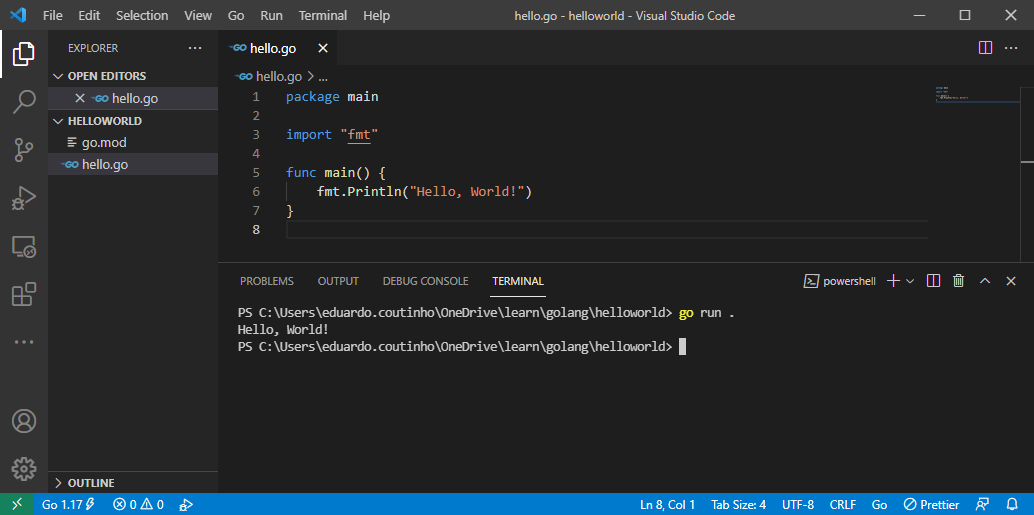Click the "fmt" import string
Image resolution: width=1034 pixels, height=515 pixels.
pos(360,135)
